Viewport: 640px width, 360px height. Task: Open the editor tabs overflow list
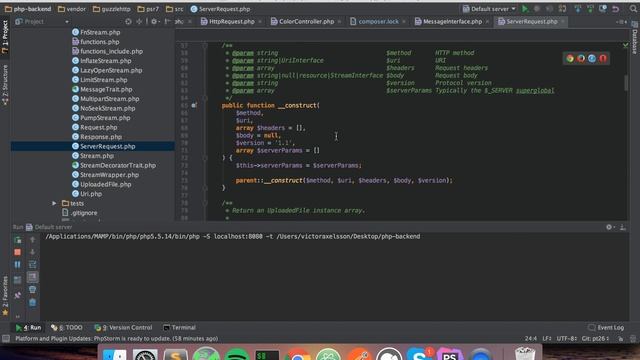coord(621,21)
